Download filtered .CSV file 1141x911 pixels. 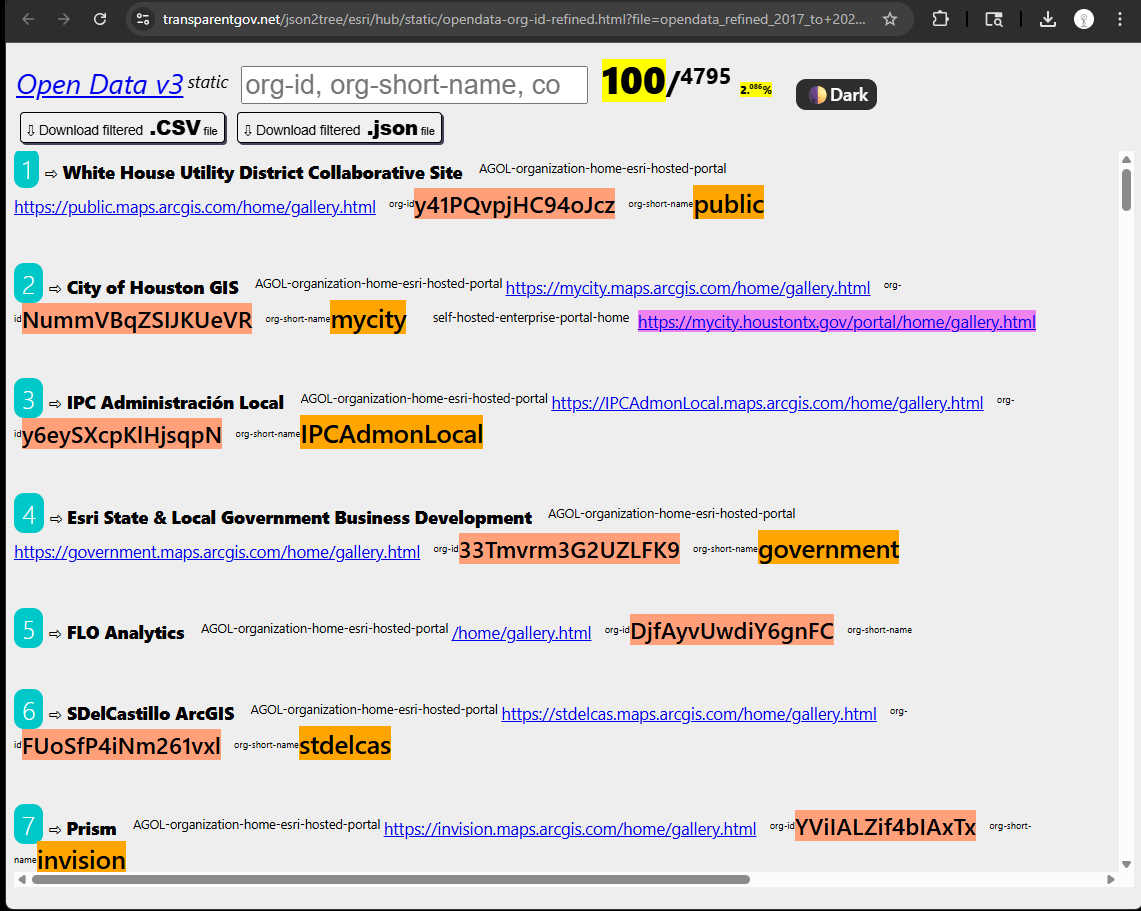coord(123,129)
